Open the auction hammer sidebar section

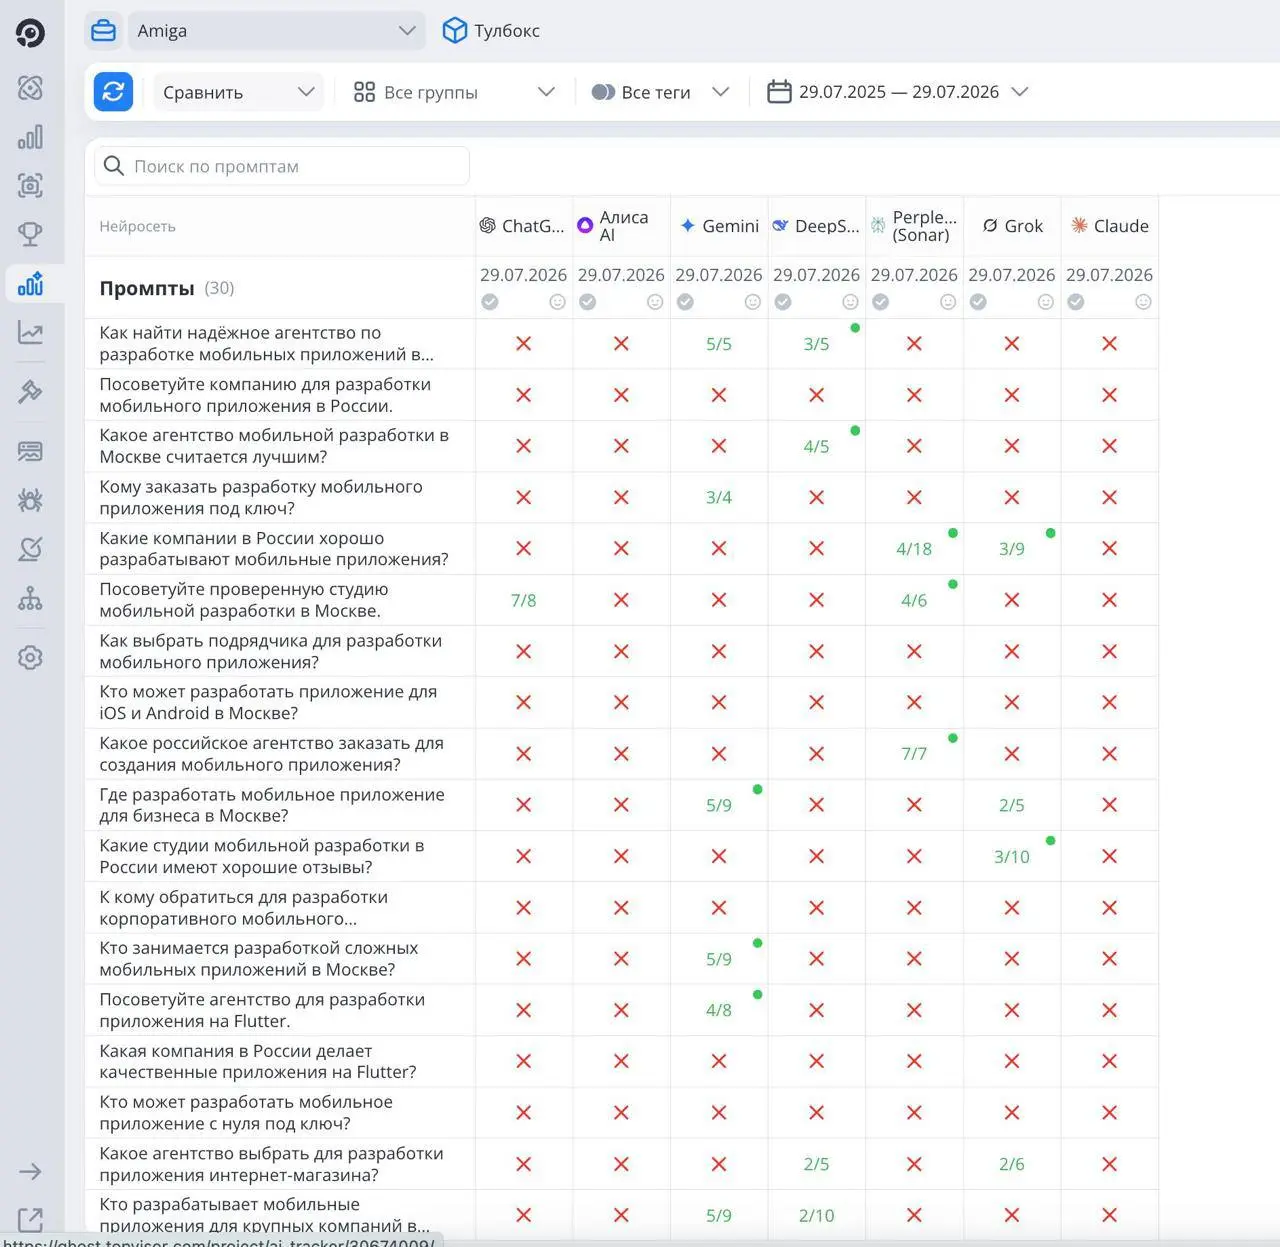(x=30, y=391)
